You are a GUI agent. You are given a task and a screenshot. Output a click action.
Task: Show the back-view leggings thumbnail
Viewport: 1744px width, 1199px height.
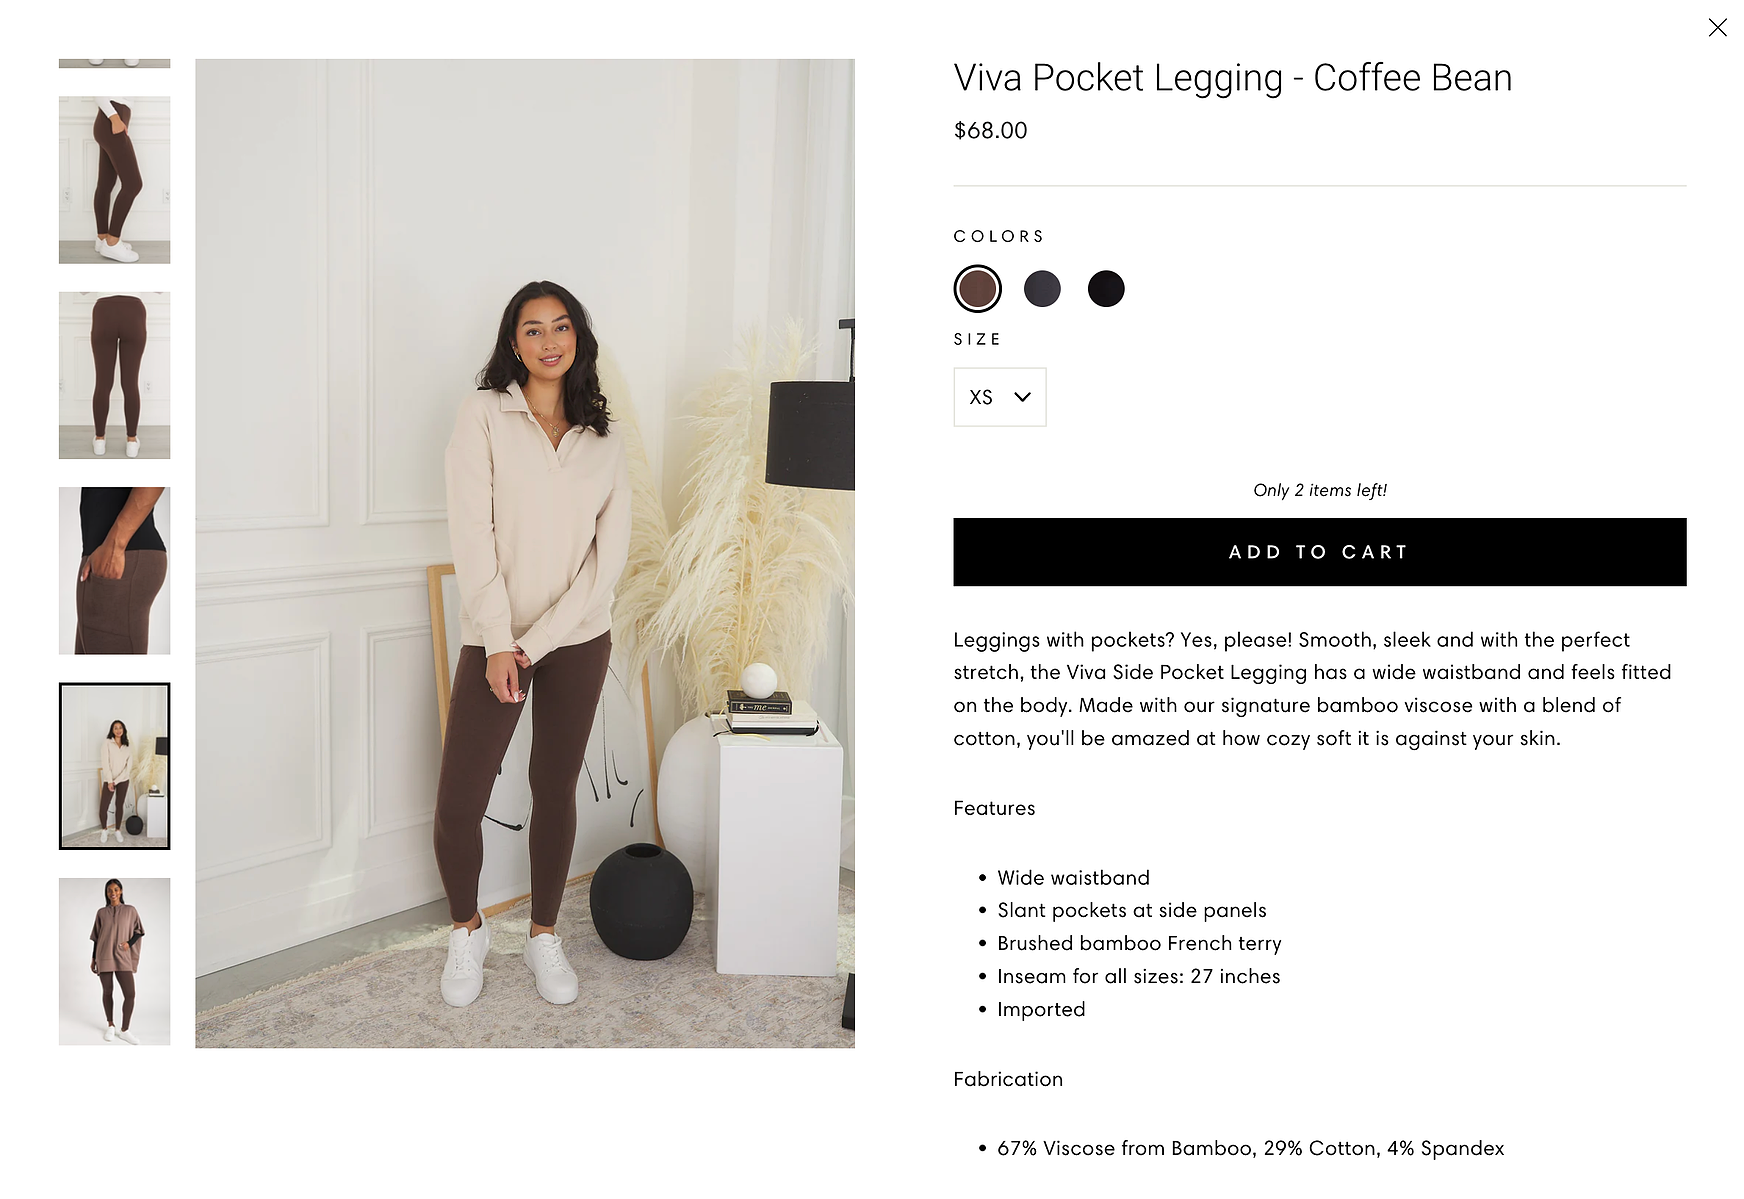point(115,375)
